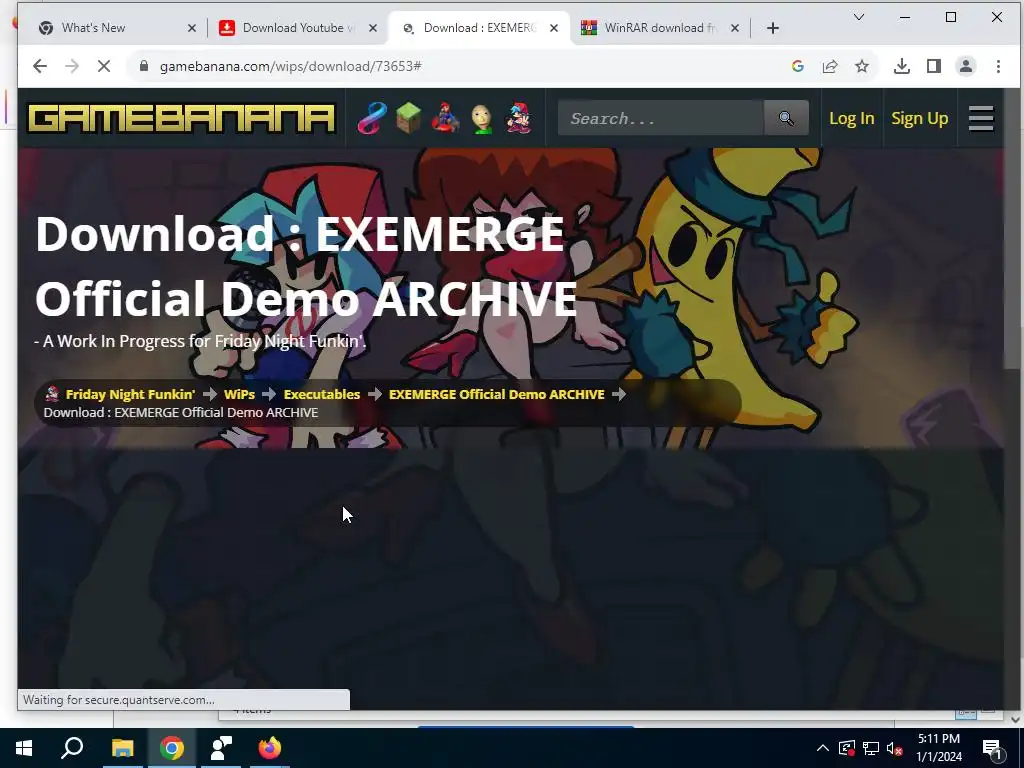
Task: Open Friday Night Funkin' header game icon
Action: [x=519, y=118]
